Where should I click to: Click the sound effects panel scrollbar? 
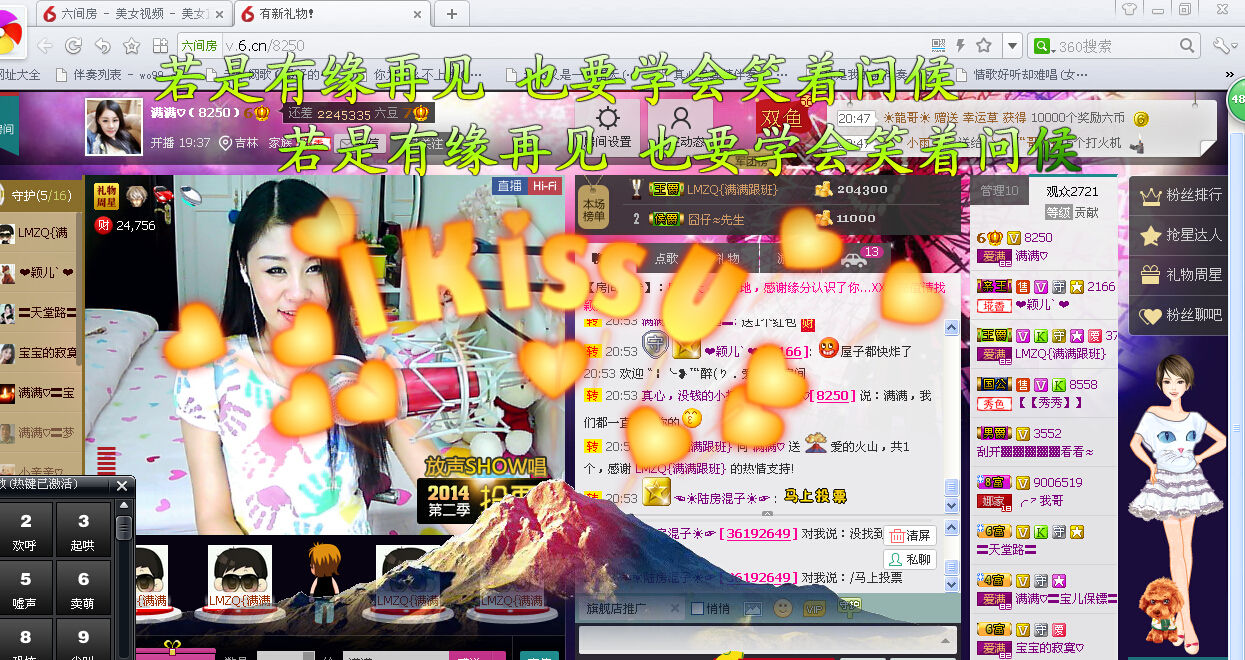[x=123, y=528]
